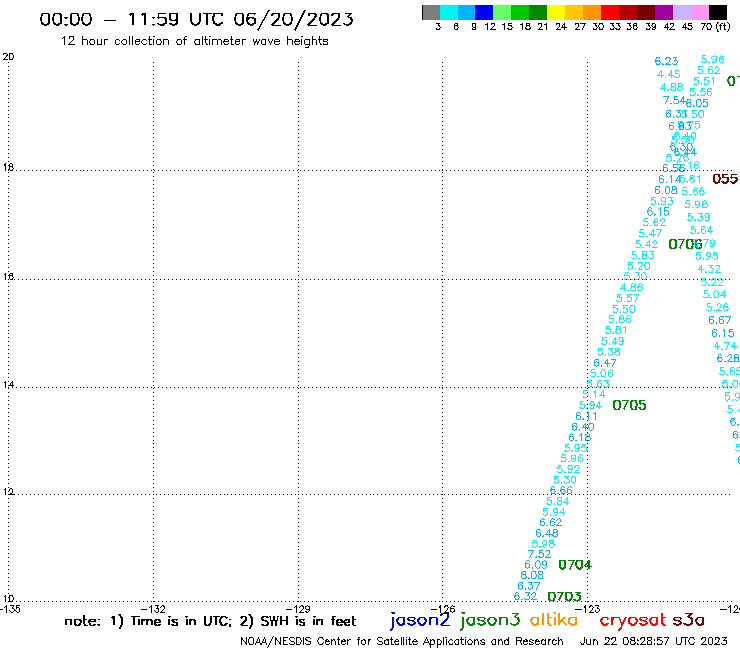
Task: Click the NOAA/NESDIS Center credit text
Action: point(402,641)
